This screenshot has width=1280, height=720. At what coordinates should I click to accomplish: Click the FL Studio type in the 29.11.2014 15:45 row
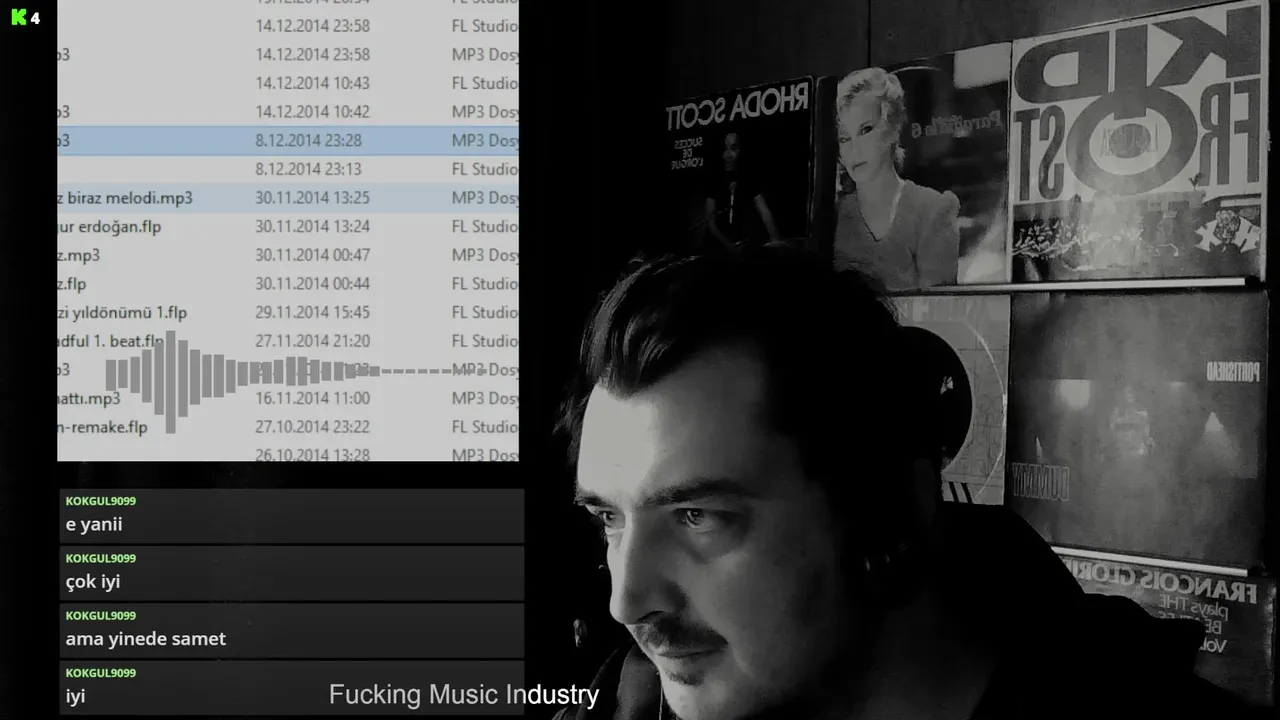click(485, 312)
